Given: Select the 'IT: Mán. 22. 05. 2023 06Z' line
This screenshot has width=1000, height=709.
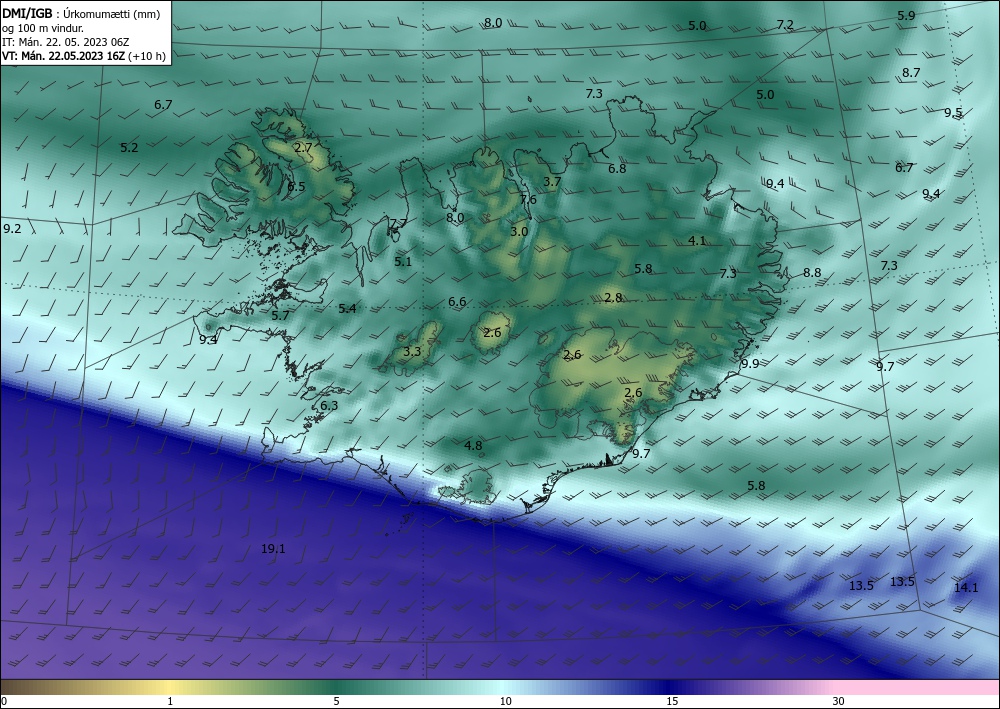Looking at the screenshot, I should click(66, 42).
